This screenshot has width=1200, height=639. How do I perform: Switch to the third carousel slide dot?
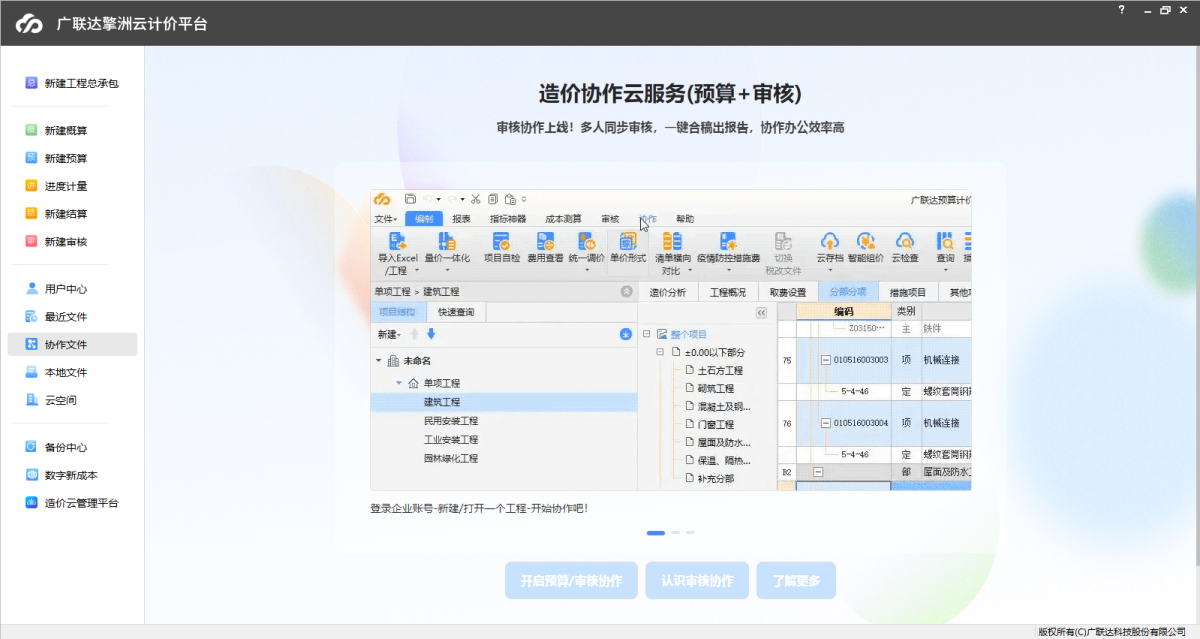(x=690, y=533)
